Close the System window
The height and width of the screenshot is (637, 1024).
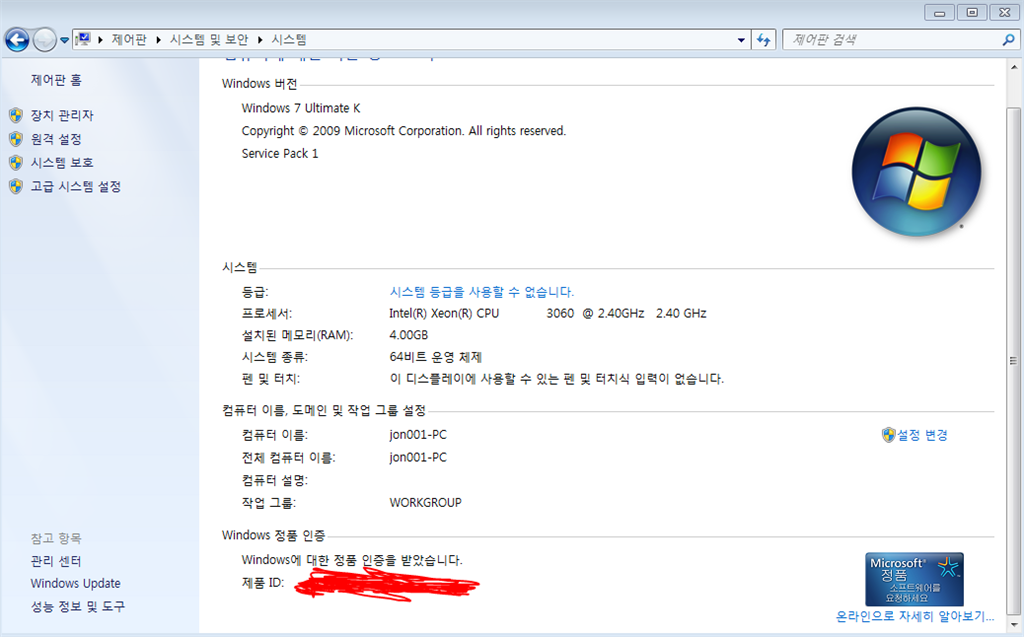click(1005, 12)
